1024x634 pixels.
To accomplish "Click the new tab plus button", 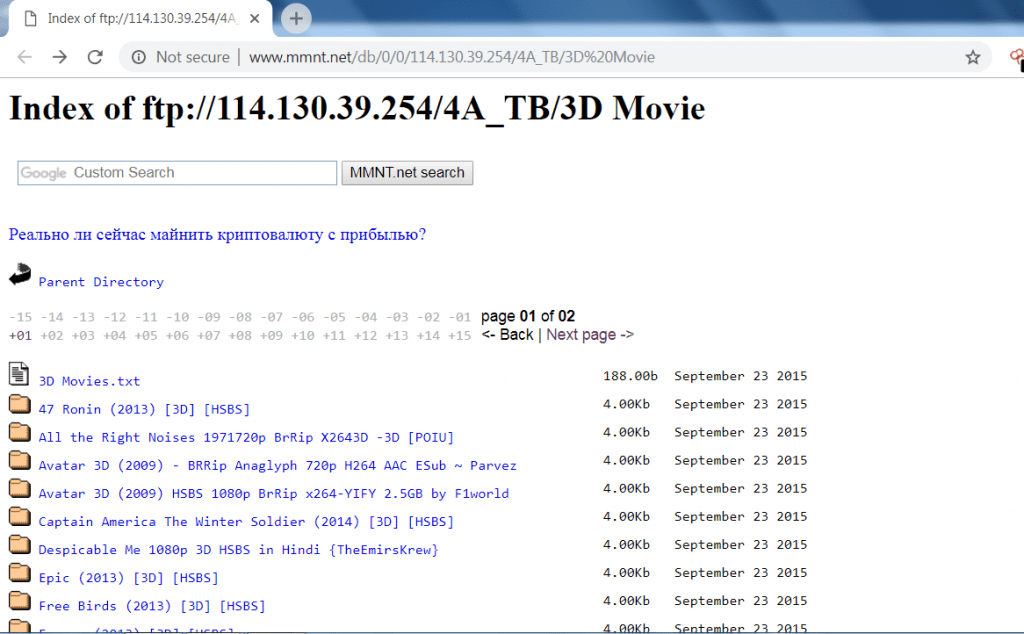I will pos(295,18).
